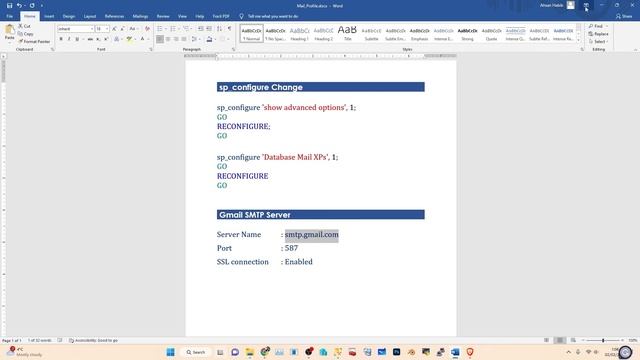This screenshot has width=640, height=360.
Task: Switch to Print Layout view
Action: click(x=560, y=340)
